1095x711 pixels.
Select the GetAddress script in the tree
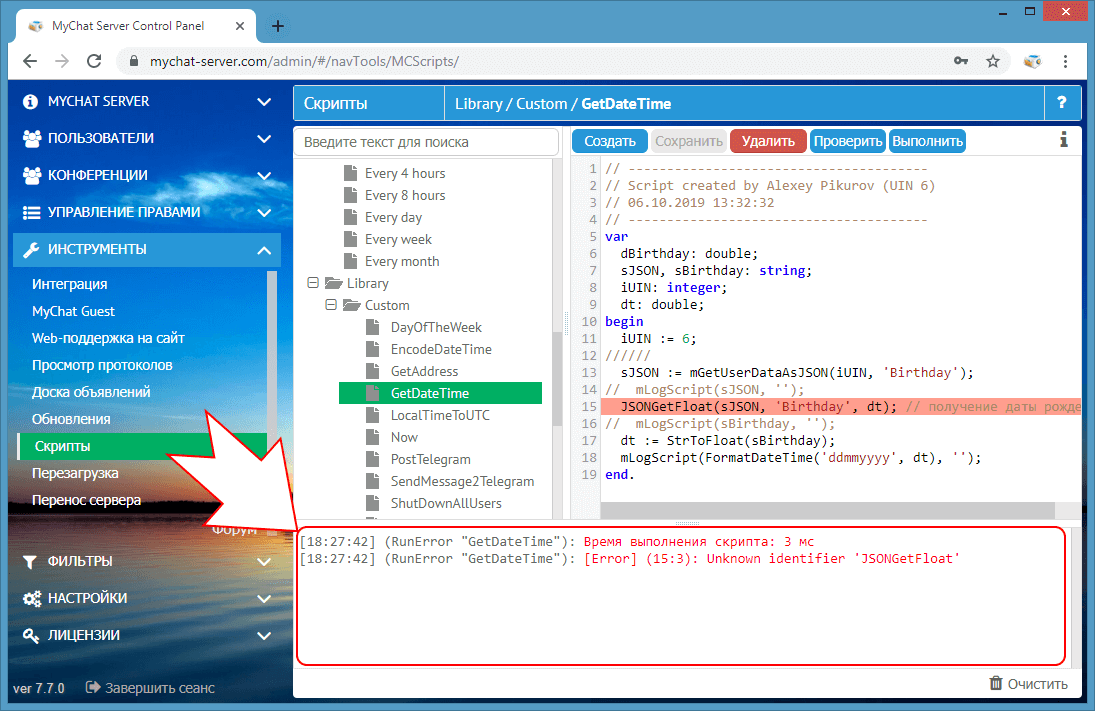[423, 371]
